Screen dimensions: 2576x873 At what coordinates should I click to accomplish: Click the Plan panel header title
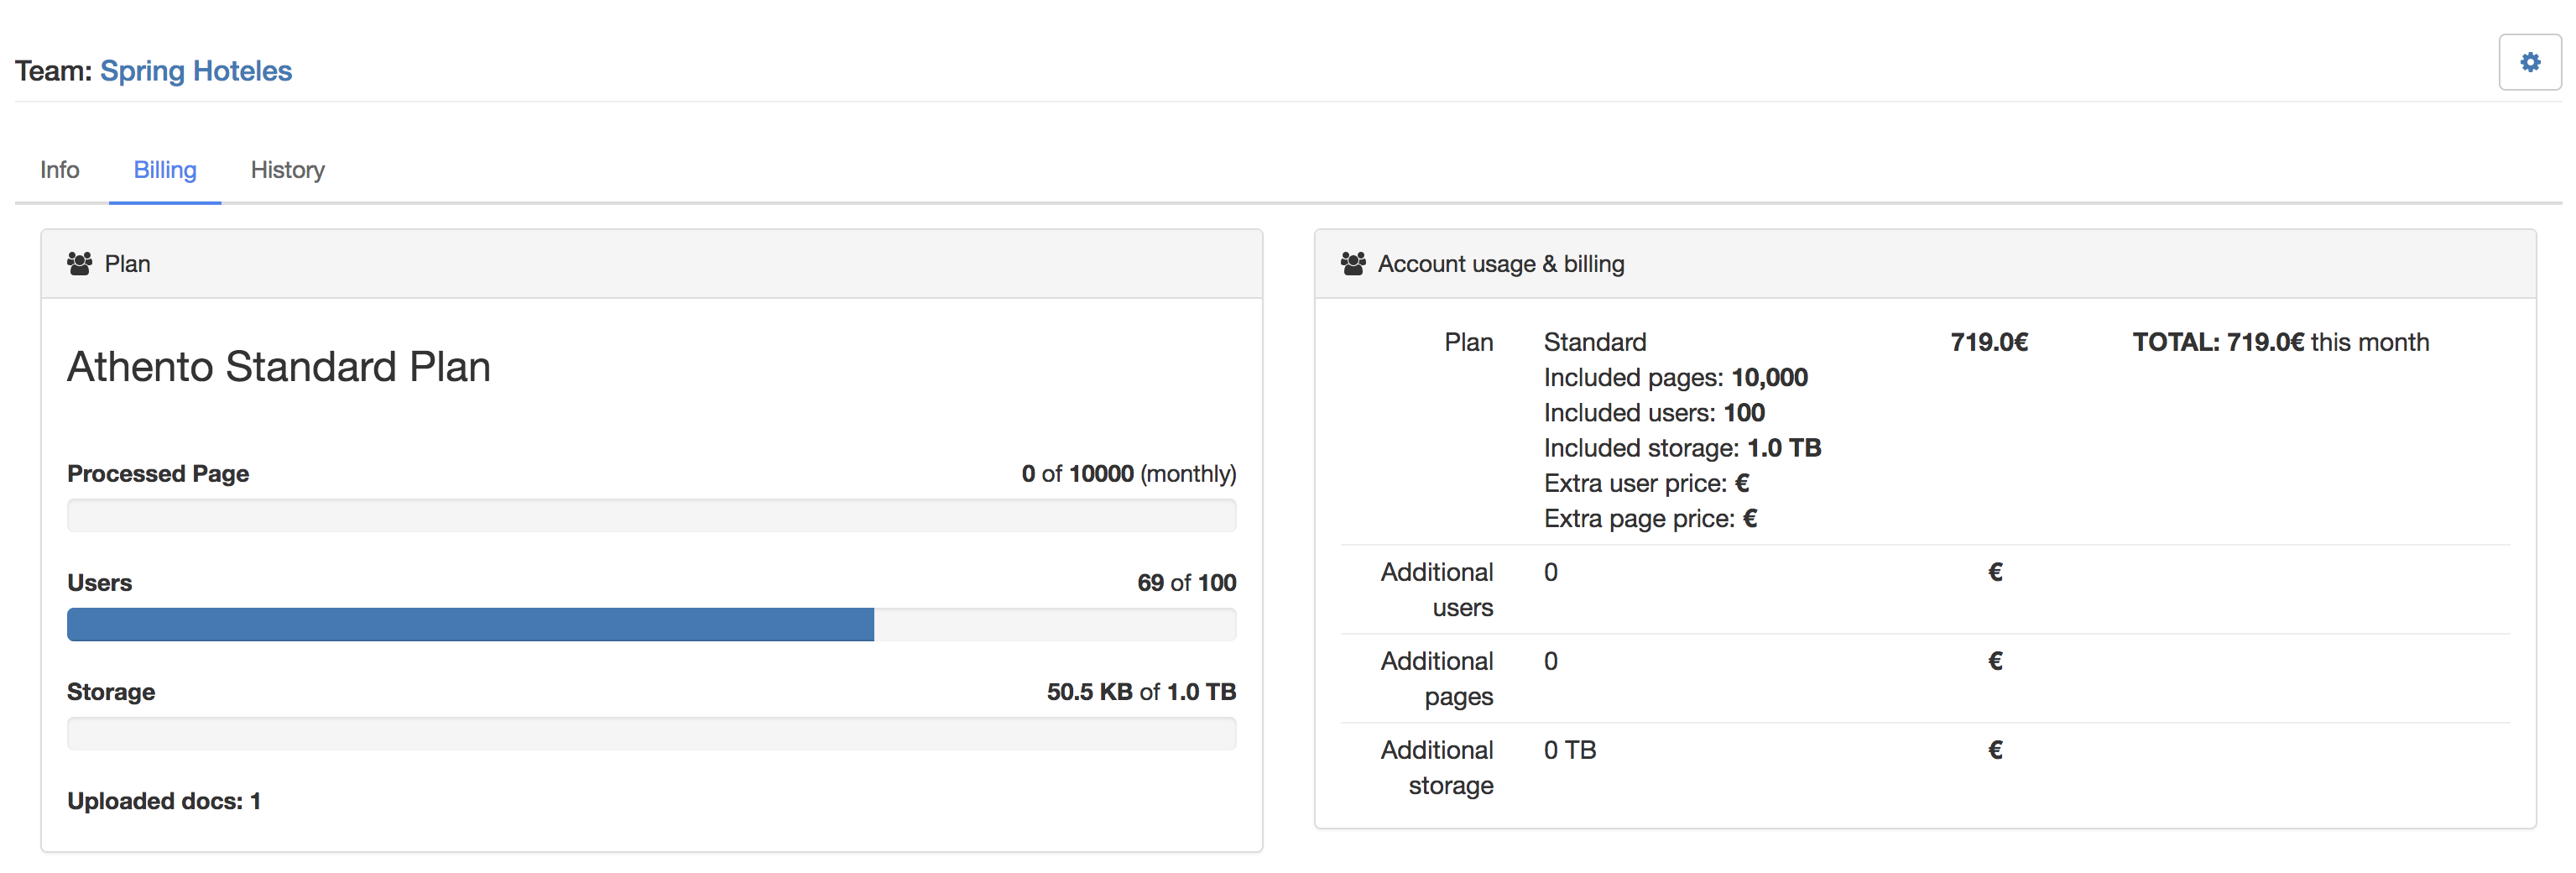(128, 264)
